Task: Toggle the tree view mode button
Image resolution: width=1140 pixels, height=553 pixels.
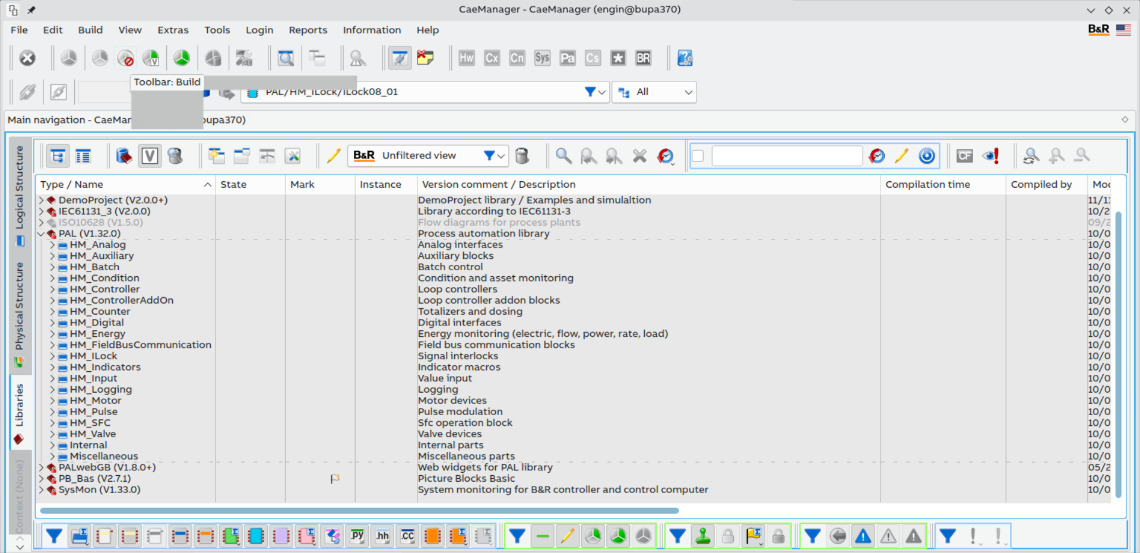Action: point(58,156)
